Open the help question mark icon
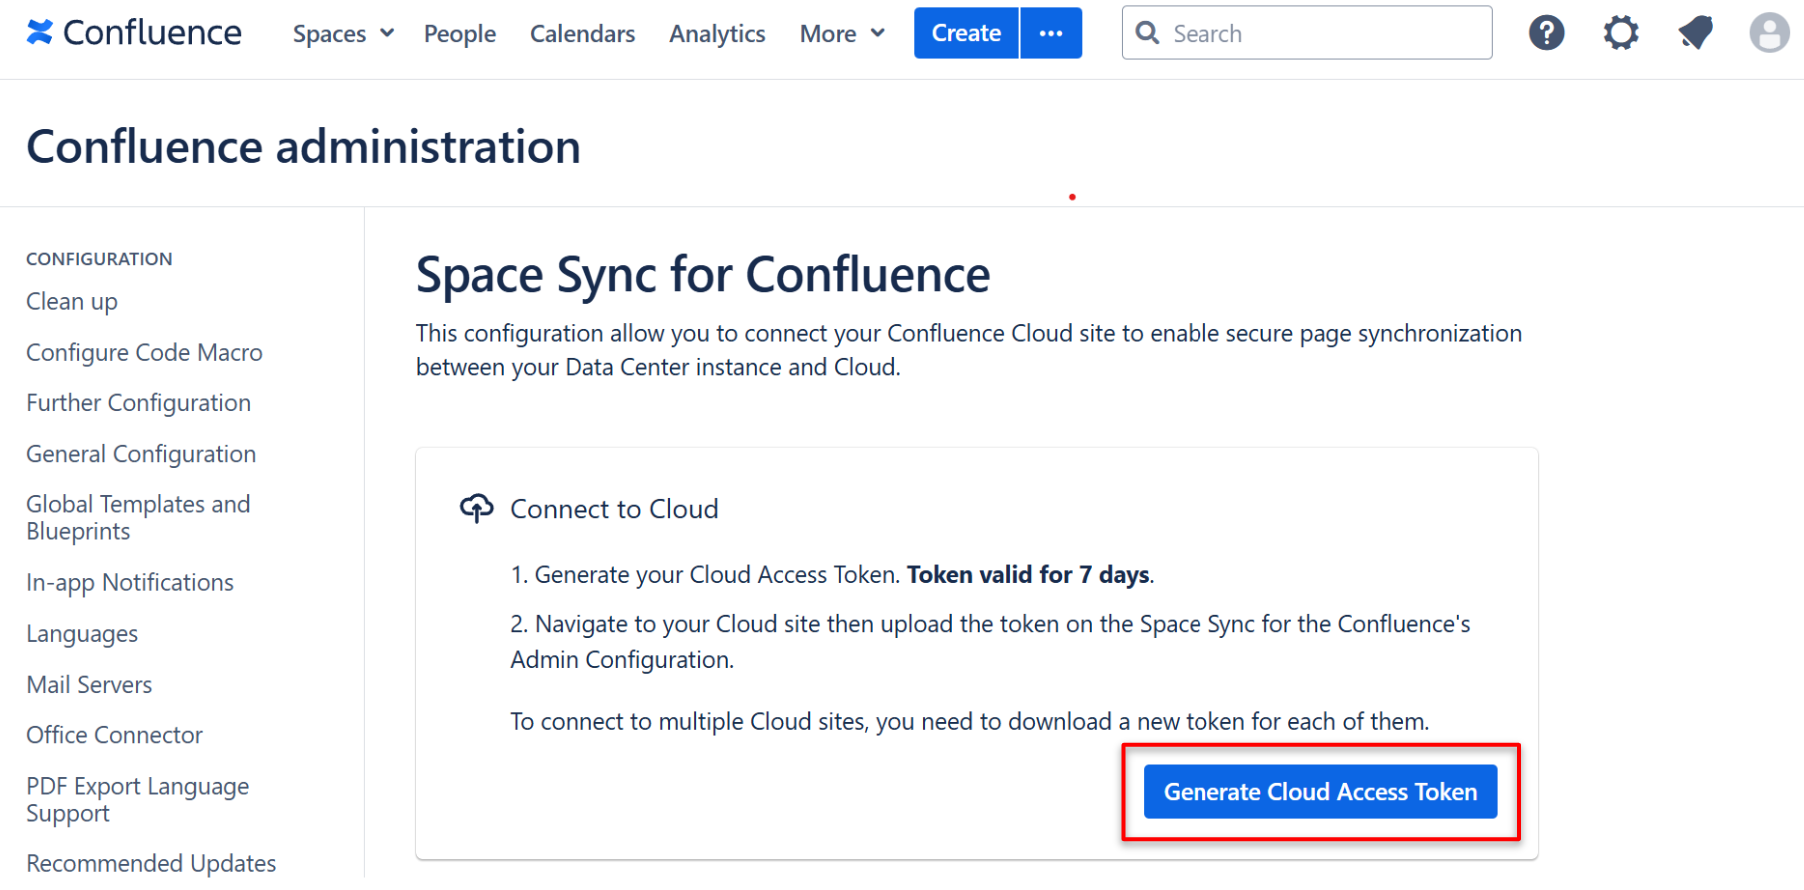The image size is (1804, 890). point(1546,33)
